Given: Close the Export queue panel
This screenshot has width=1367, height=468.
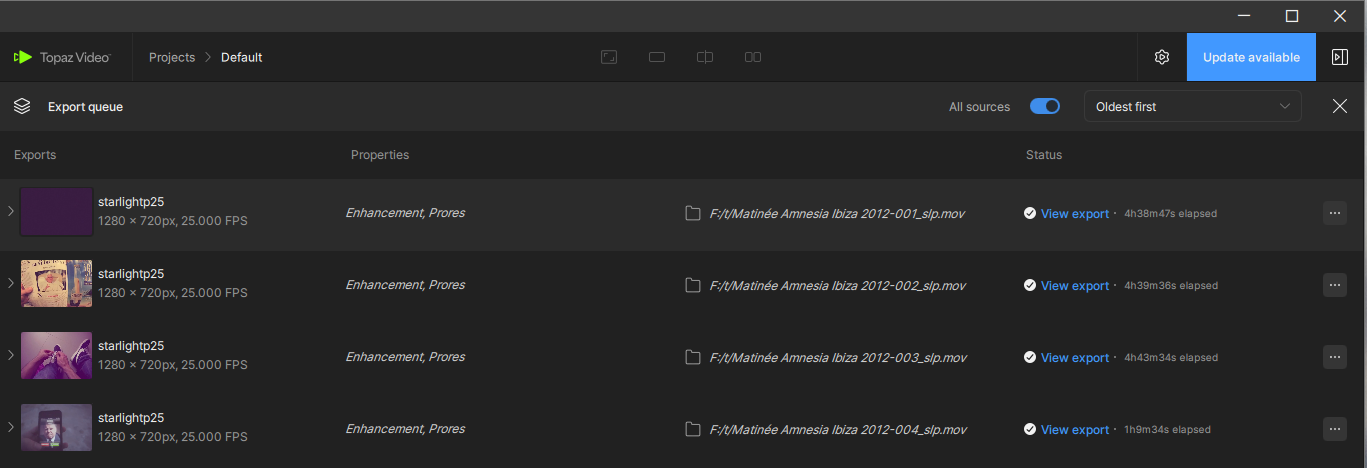Looking at the screenshot, I should point(1340,106).
